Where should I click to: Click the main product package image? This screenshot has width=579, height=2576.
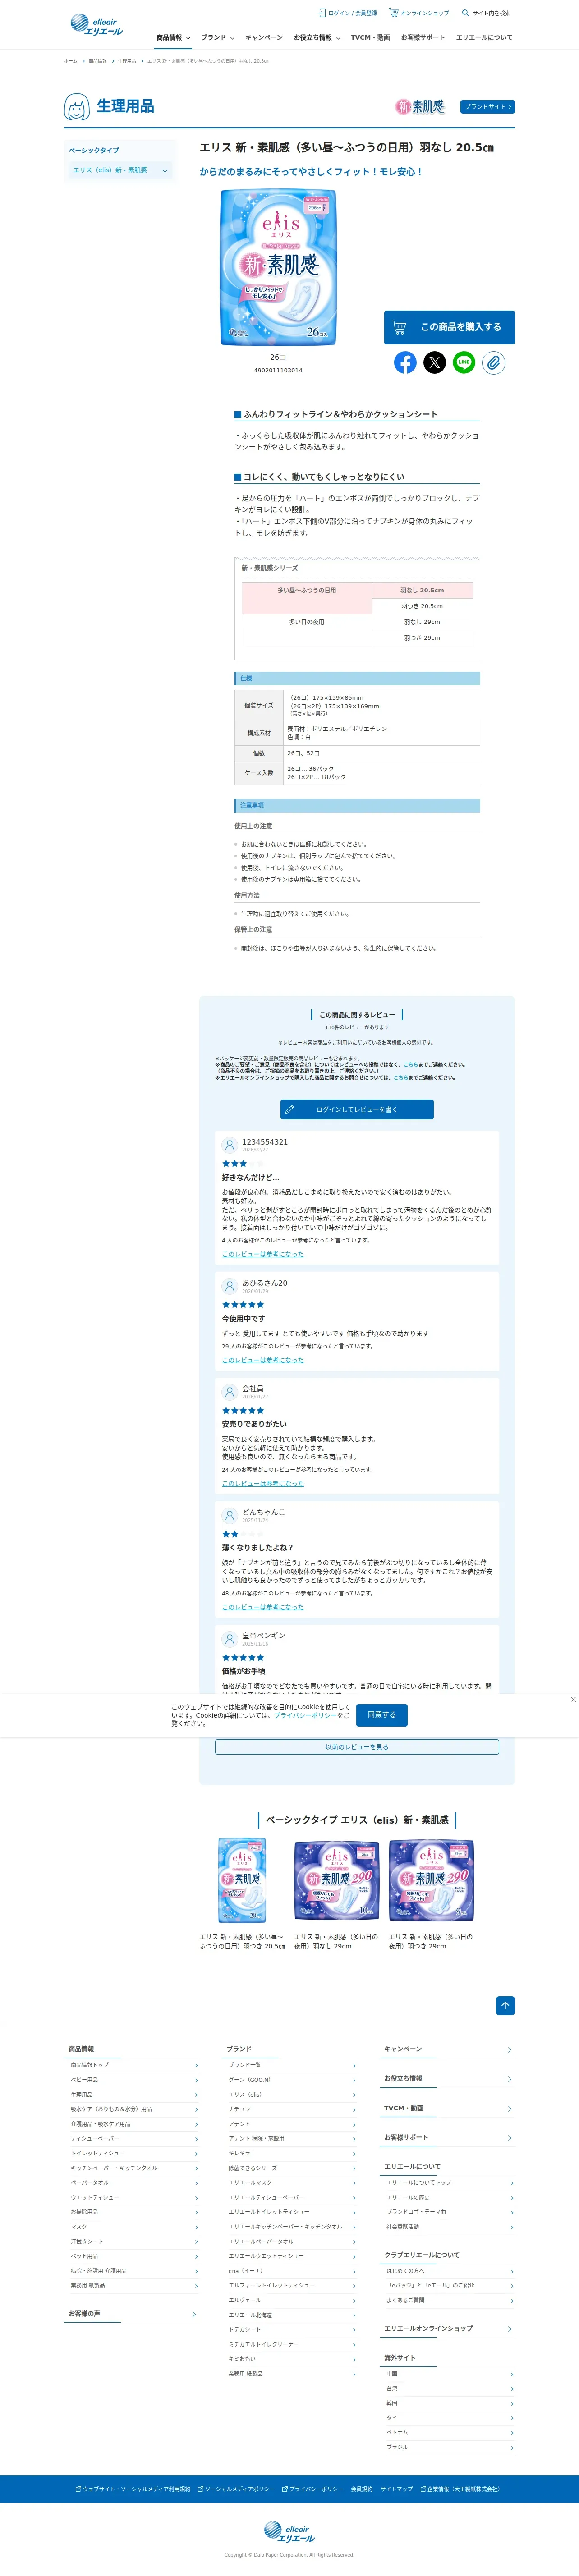pyautogui.click(x=278, y=268)
